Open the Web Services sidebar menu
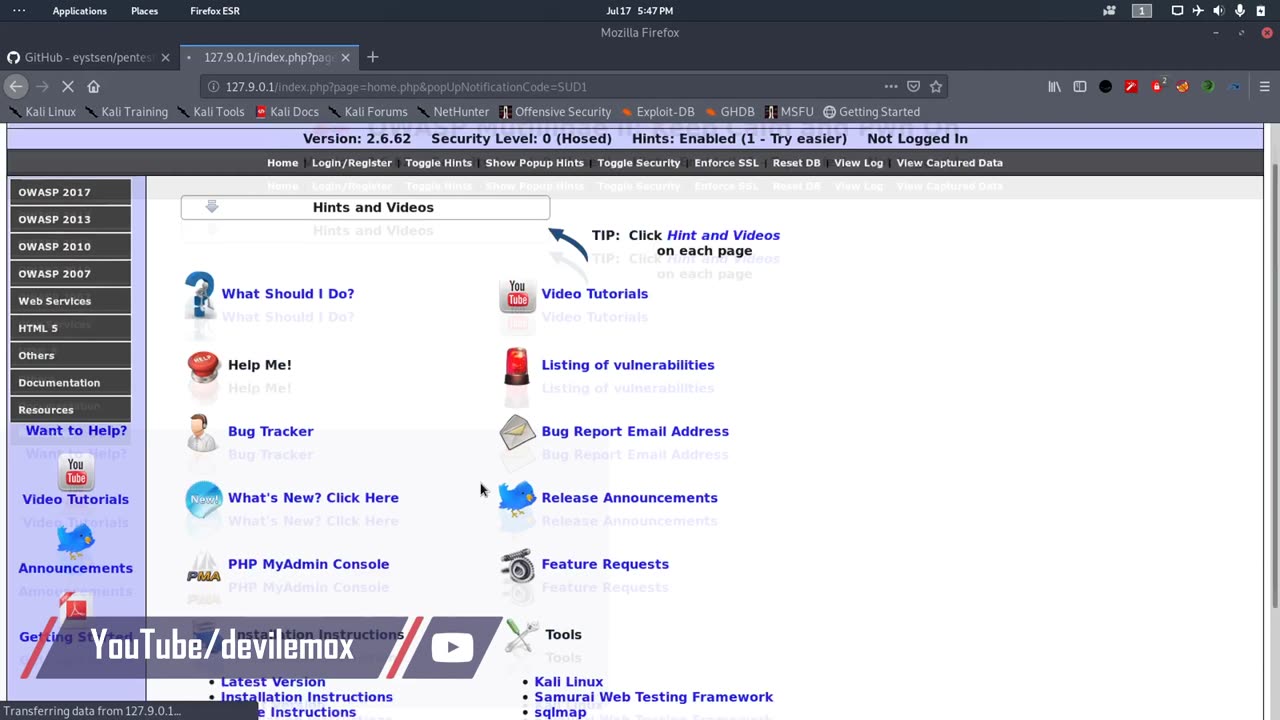Viewport: 1280px width, 720px height. [70, 301]
